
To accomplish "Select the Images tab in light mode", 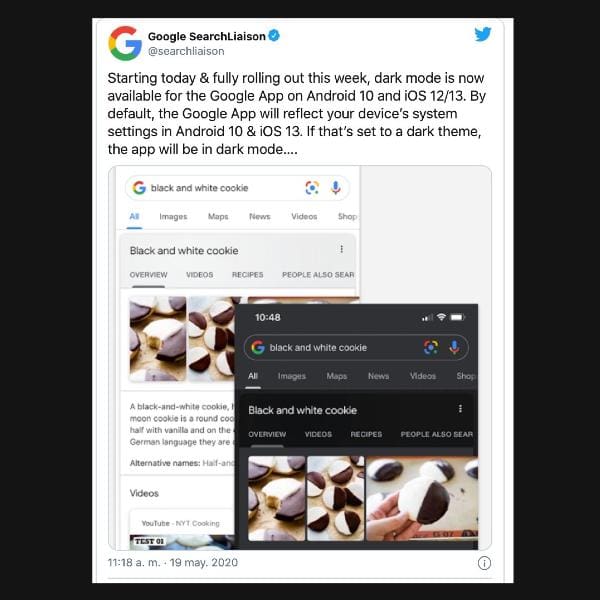I will tap(173, 217).
